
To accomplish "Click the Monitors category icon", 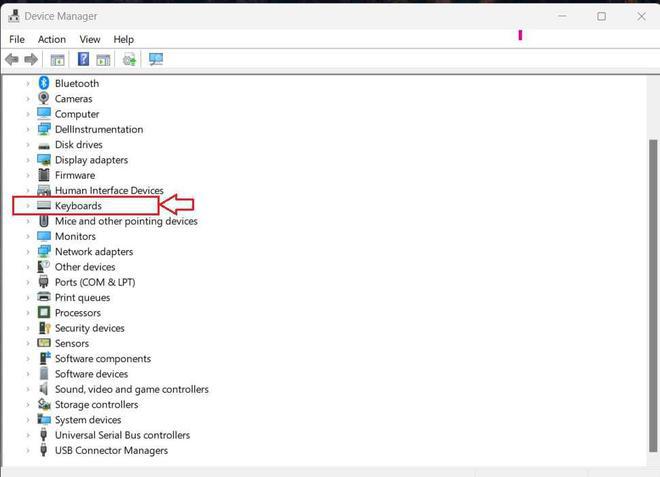I will [44, 236].
